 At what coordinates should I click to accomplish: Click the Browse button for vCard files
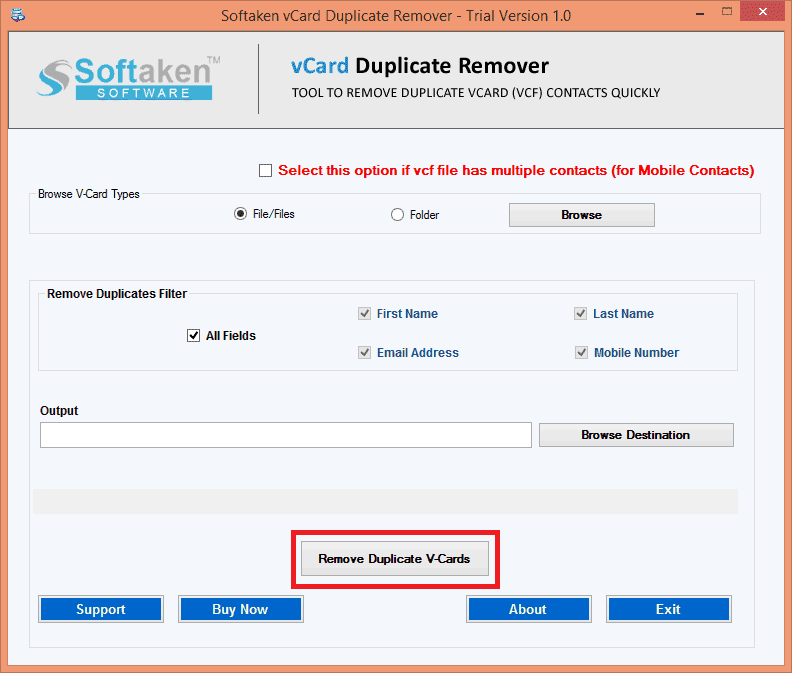point(581,215)
